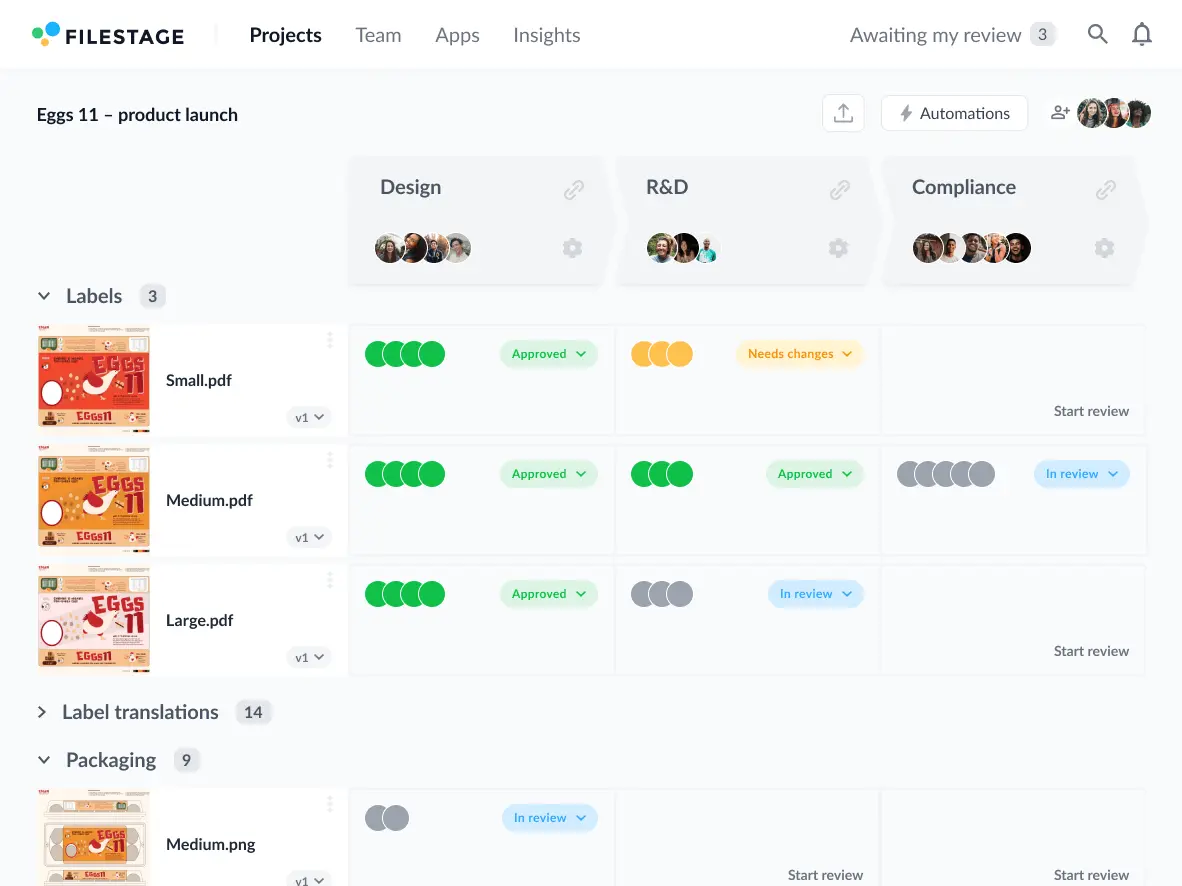Start Compliance review for Small.pdf
The height and width of the screenshot is (886, 1182).
[x=1090, y=411]
